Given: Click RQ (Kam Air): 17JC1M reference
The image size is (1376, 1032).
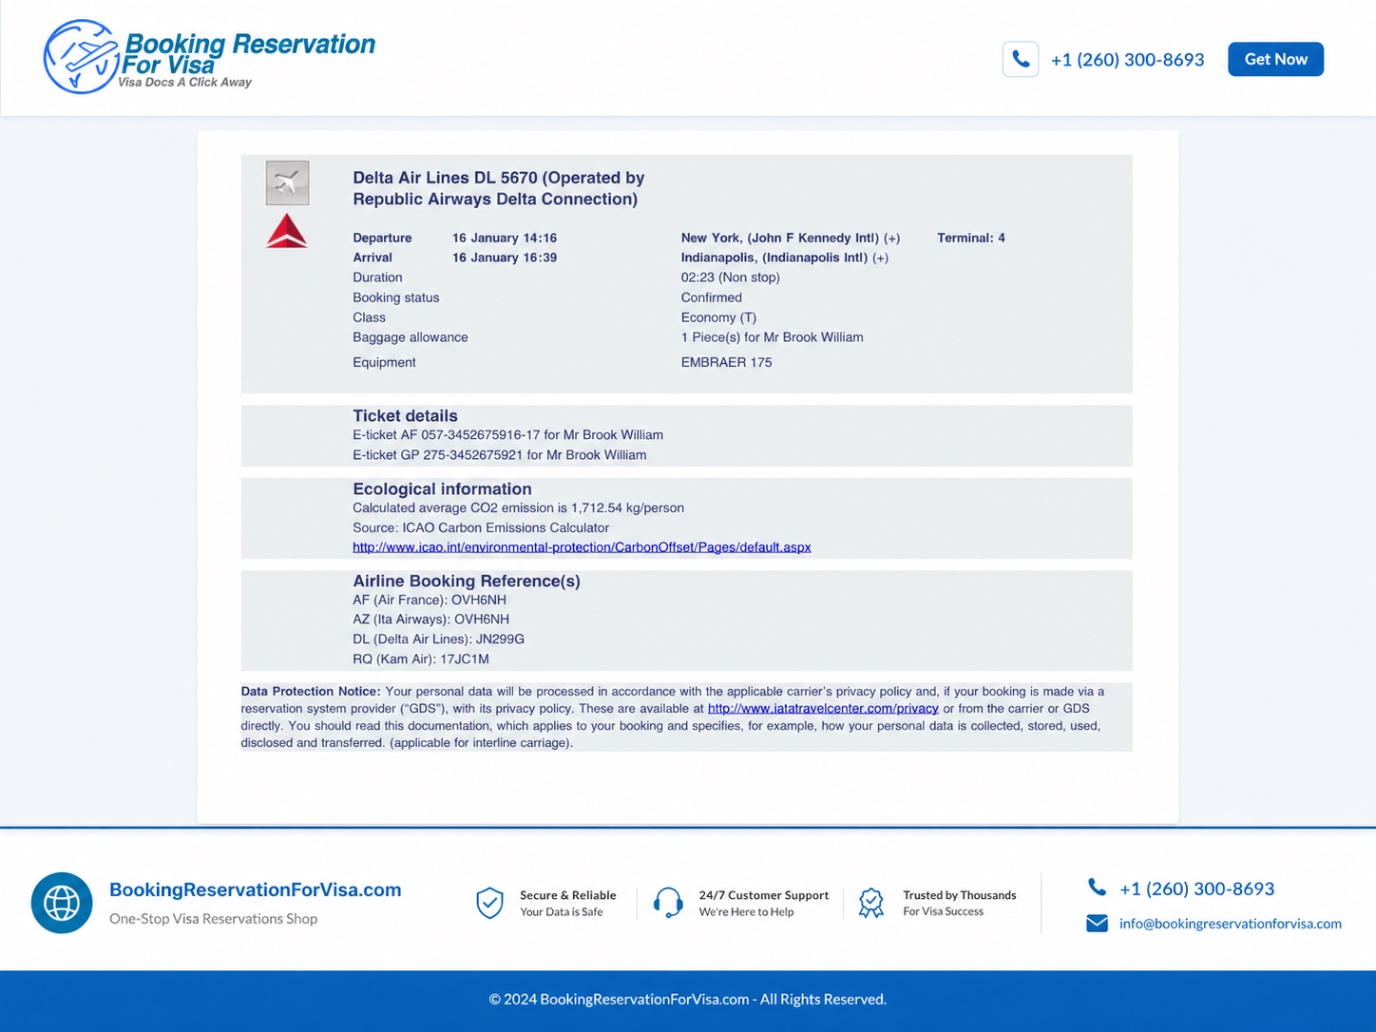Looking at the screenshot, I should coord(420,659).
